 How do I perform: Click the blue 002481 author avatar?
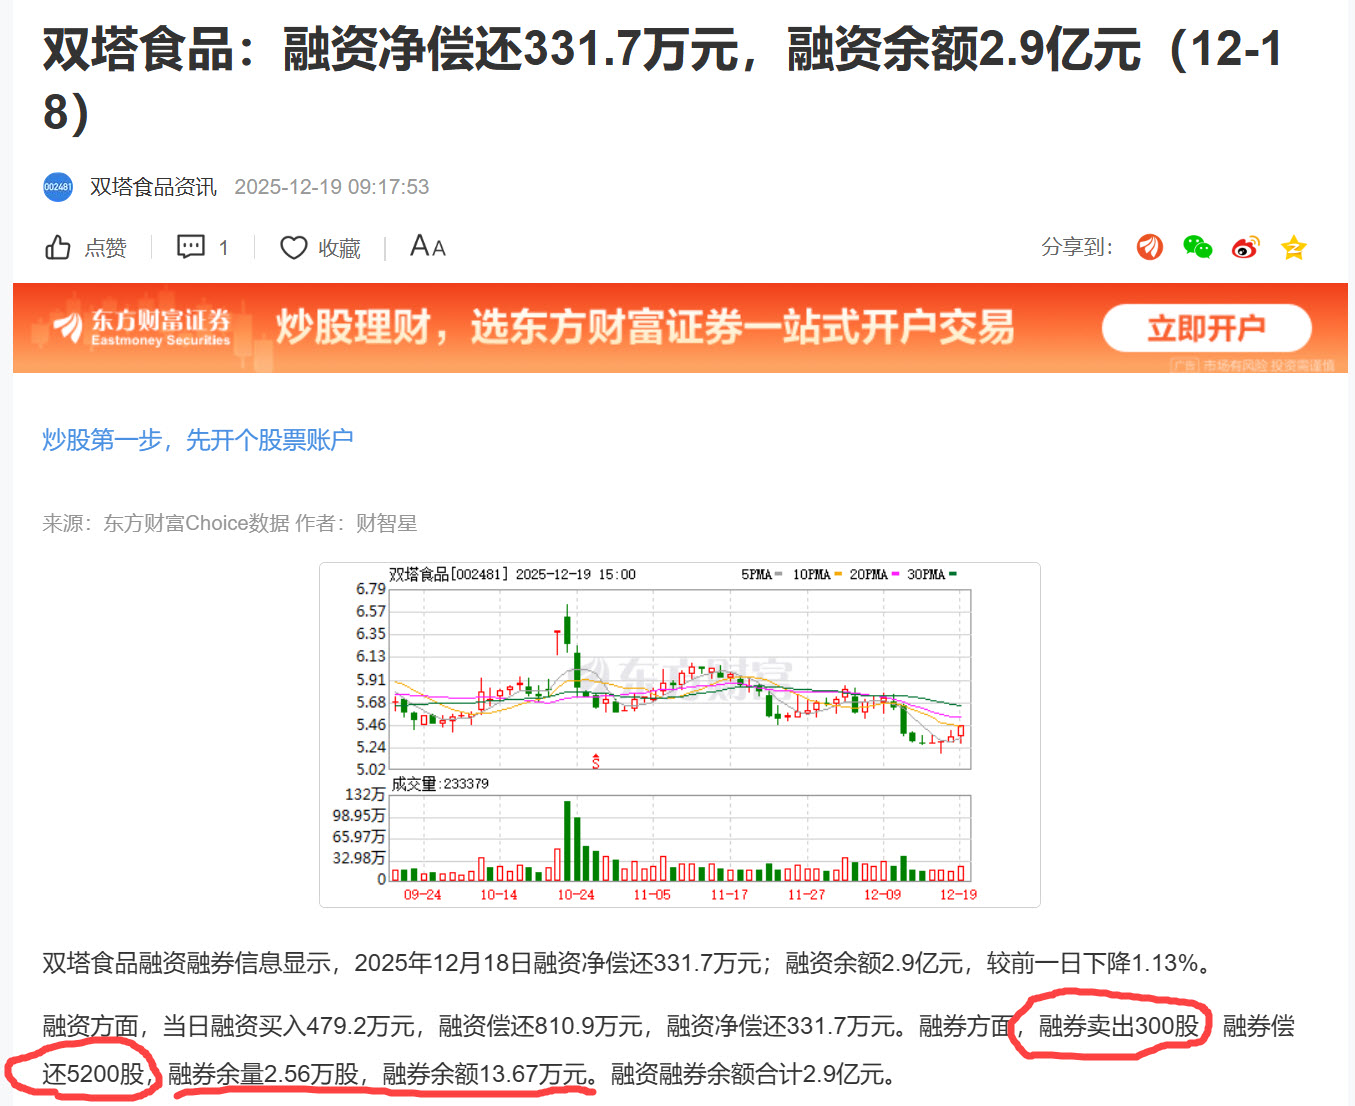[58, 187]
